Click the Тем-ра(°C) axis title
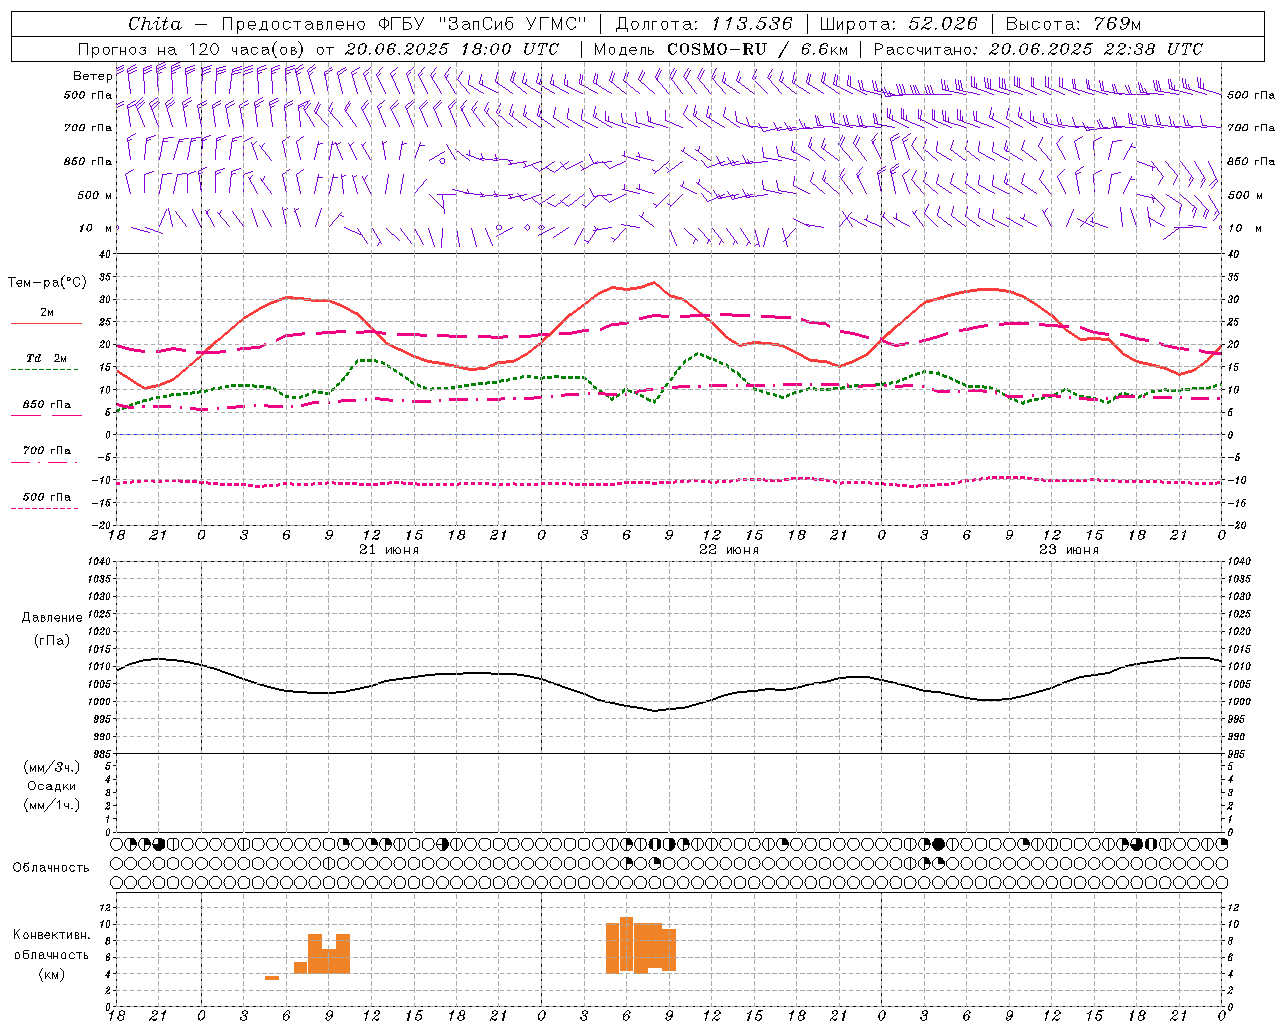This screenshot has height=1024, width=1280. pyautogui.click(x=47, y=283)
